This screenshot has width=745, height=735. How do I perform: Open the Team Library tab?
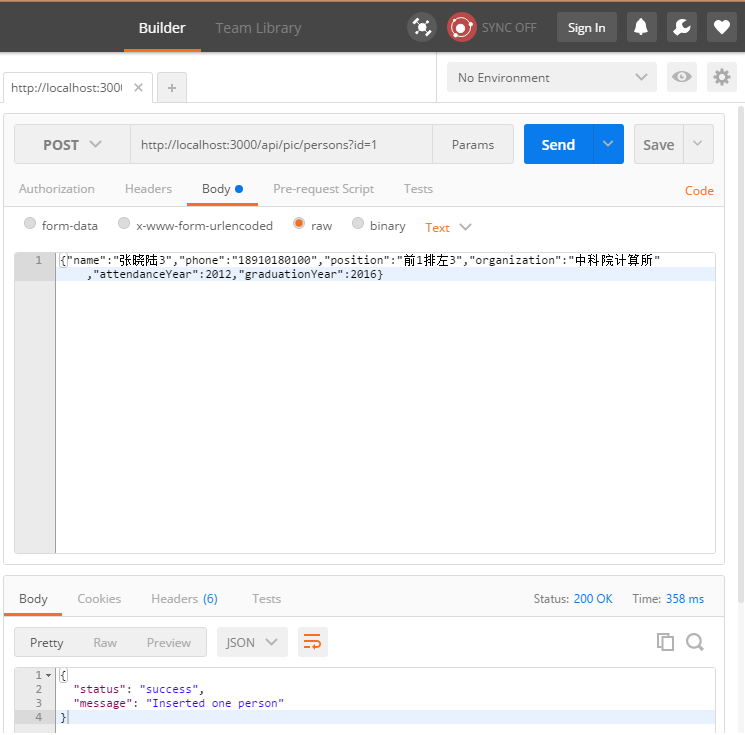[x=258, y=27]
